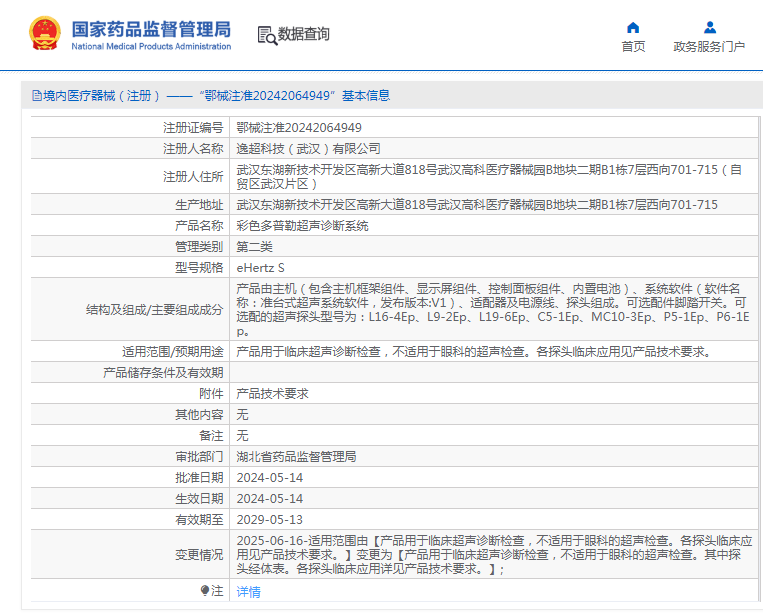Viewport: 763px width, 615px height.
Task: Click the 产品储存条件及有效期 label
Action: pos(163,373)
